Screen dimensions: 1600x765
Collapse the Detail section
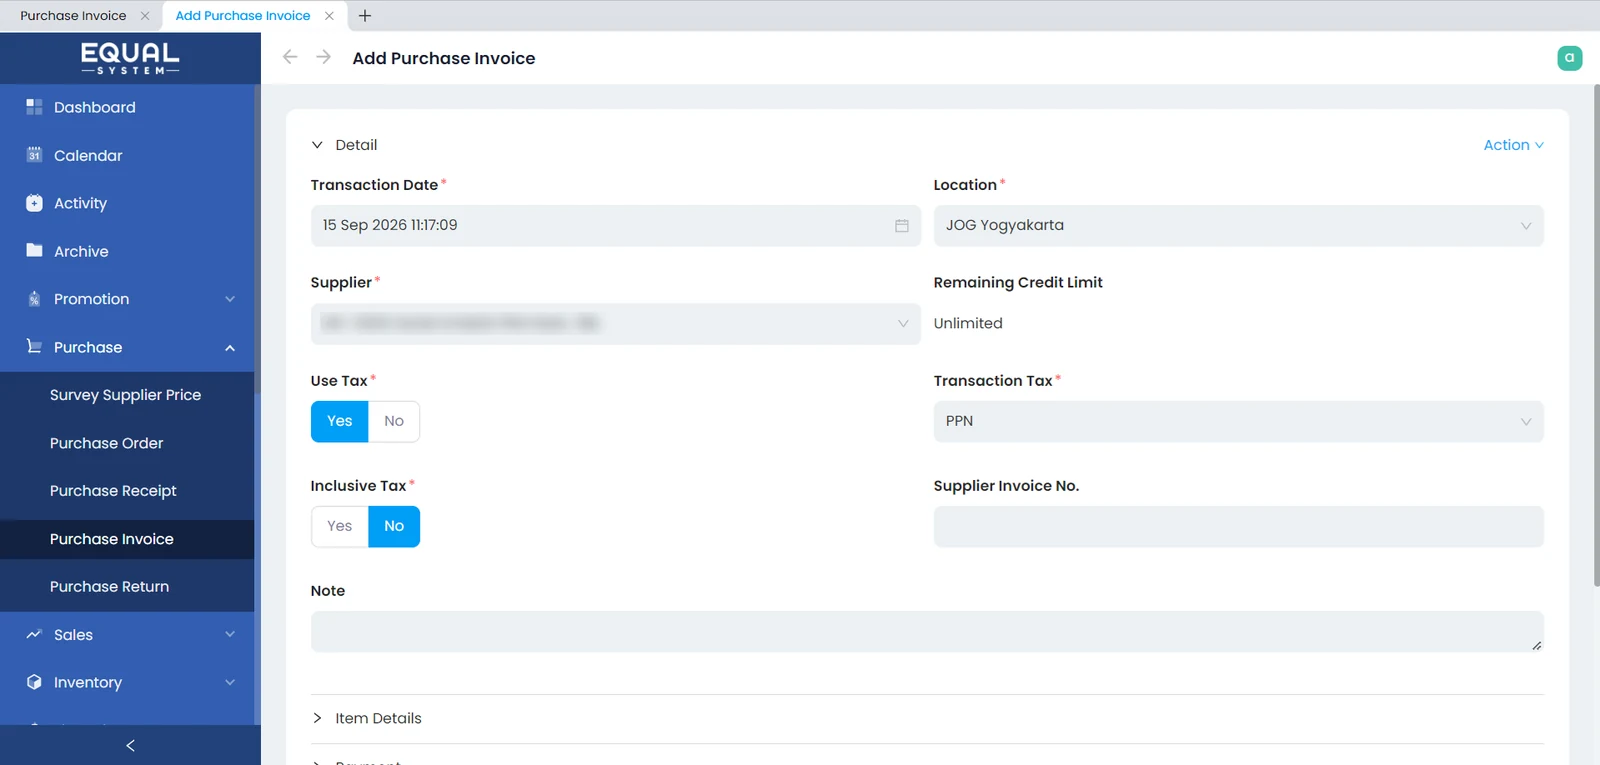(x=317, y=145)
